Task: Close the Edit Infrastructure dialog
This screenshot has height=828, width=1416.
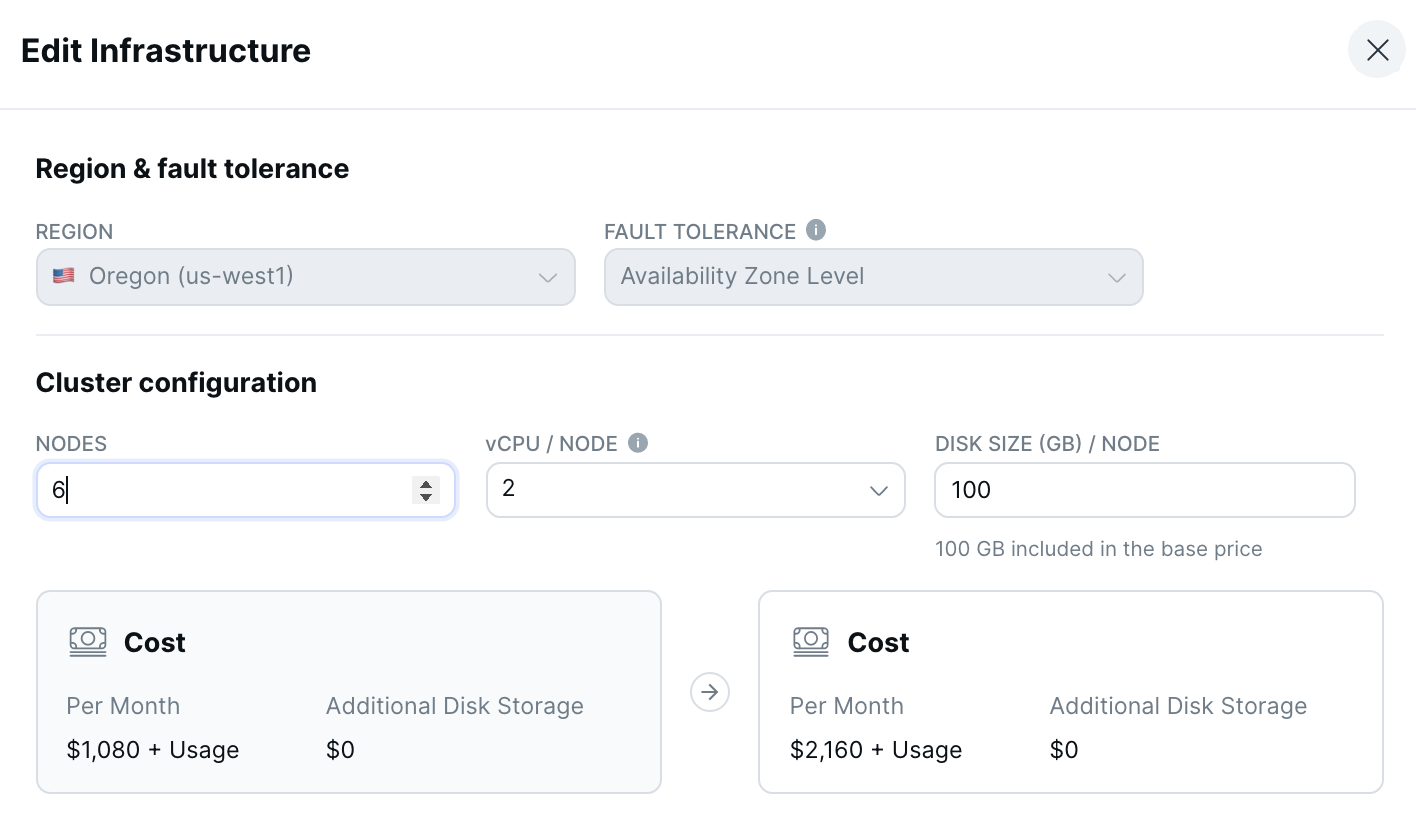Action: tap(1377, 49)
